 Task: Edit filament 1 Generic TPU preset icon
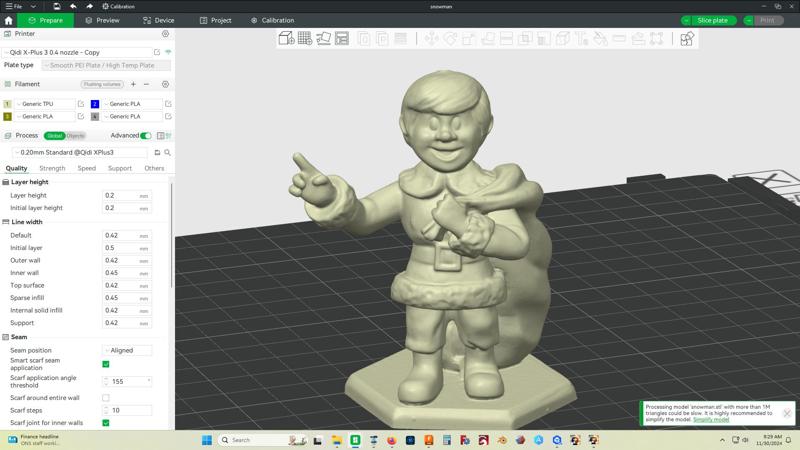(81, 104)
